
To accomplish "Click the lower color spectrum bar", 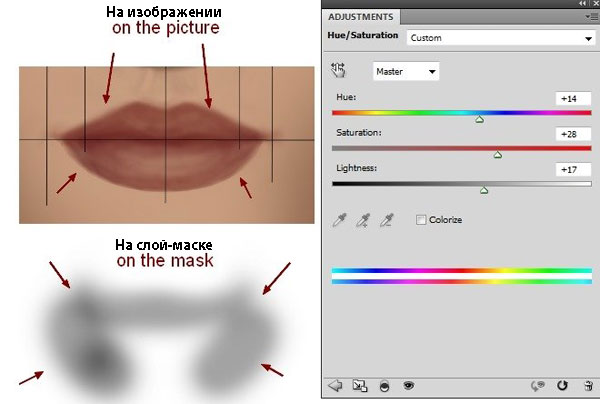I will click(x=461, y=282).
